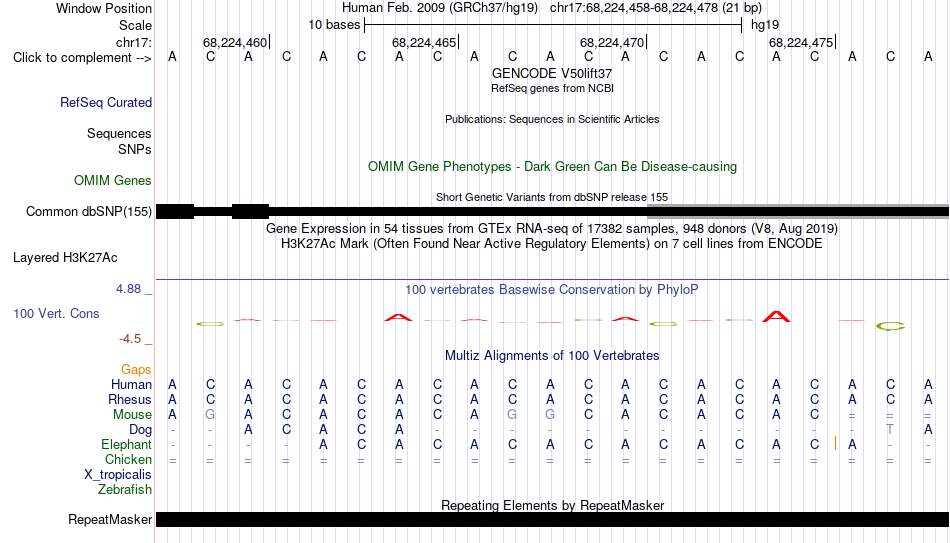Click the first thick black dbSNP block
This screenshot has width=950, height=543.
[175, 212]
